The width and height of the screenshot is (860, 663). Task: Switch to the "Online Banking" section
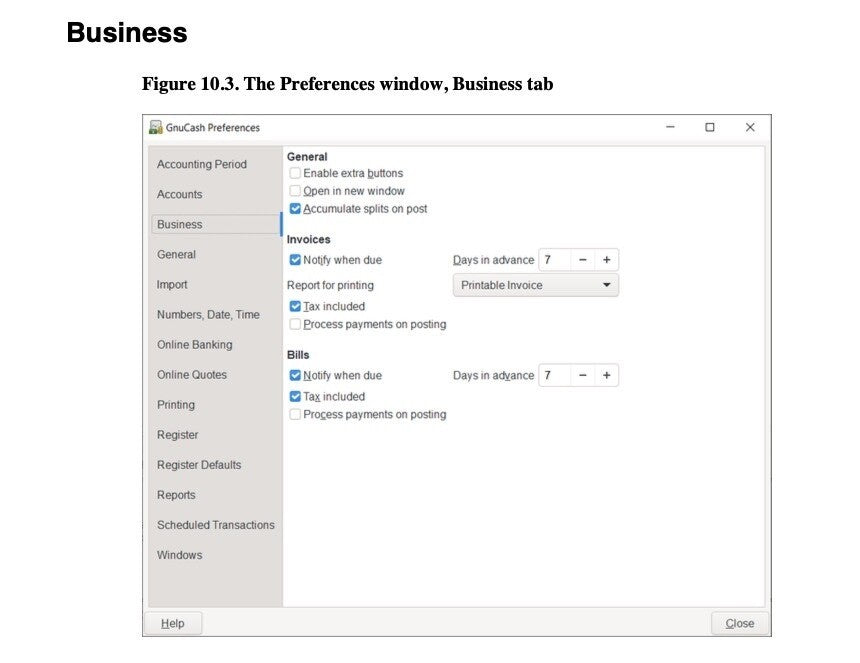click(194, 344)
